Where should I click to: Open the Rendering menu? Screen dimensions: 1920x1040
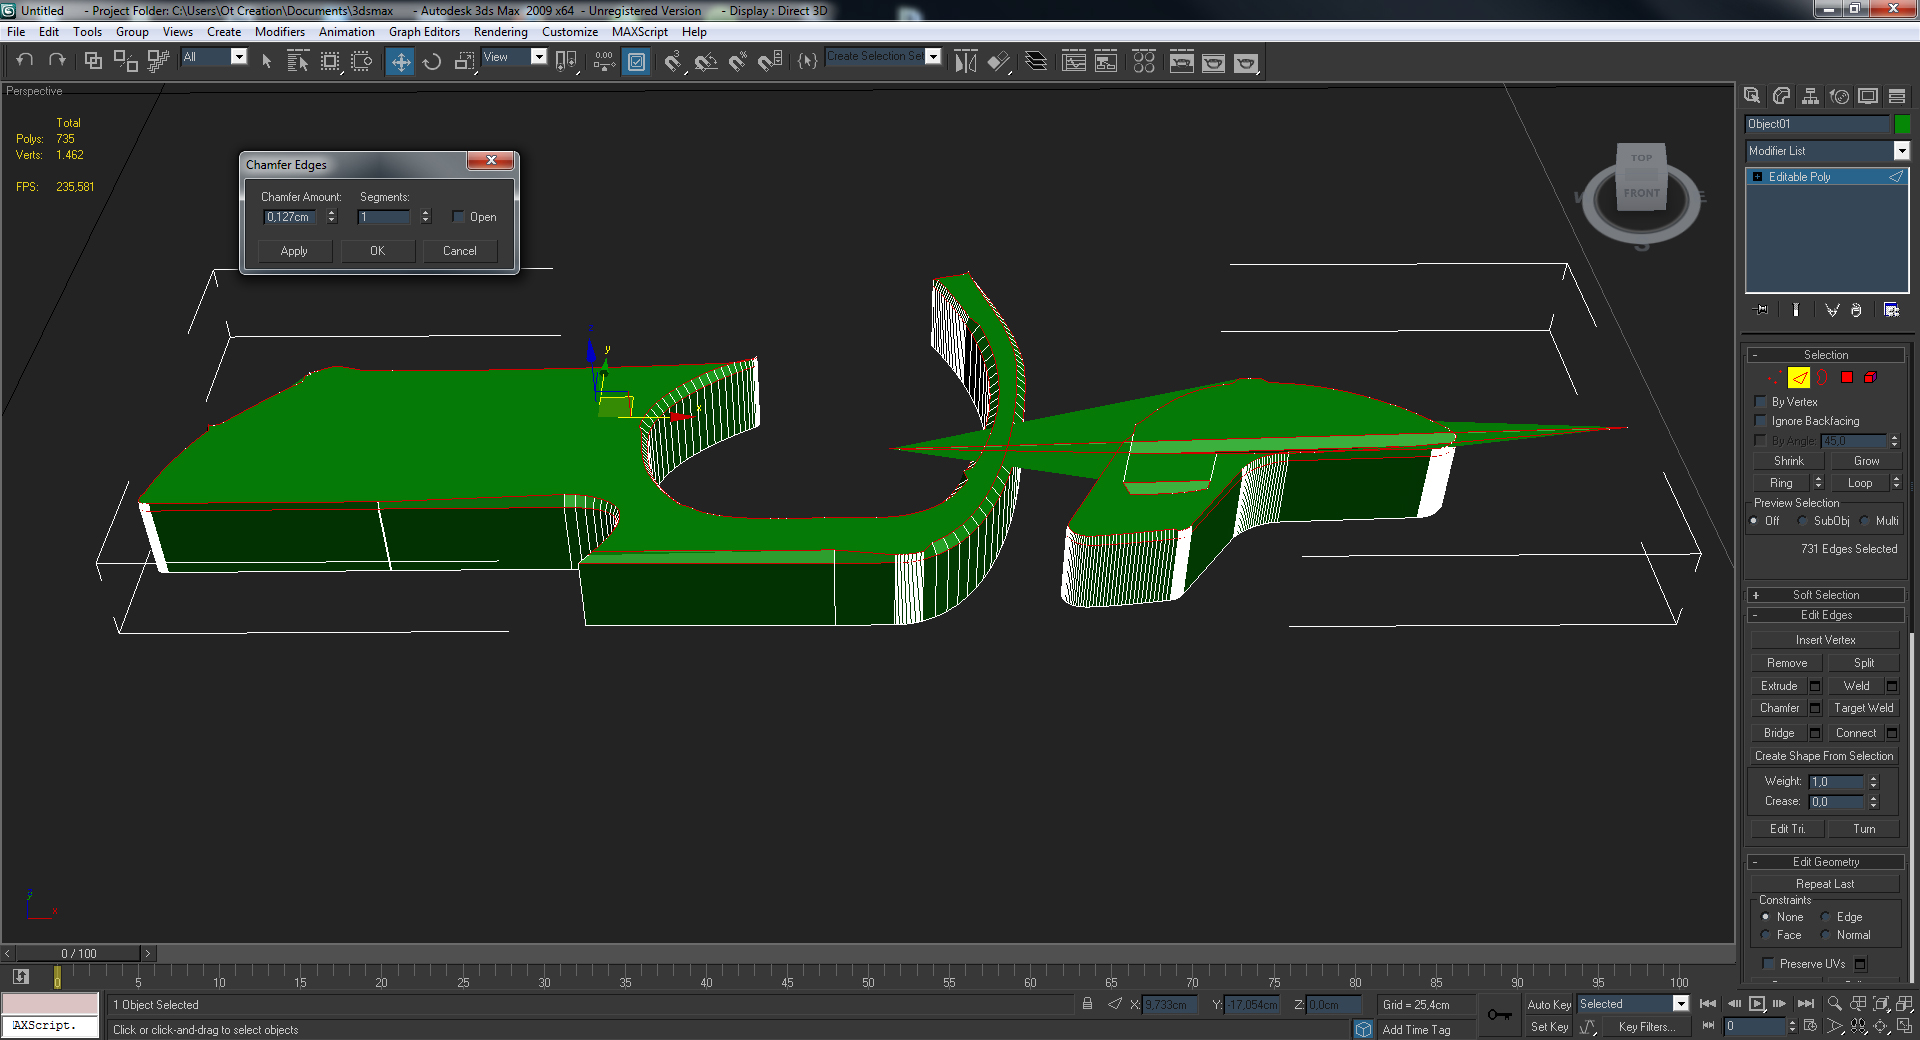(x=500, y=32)
